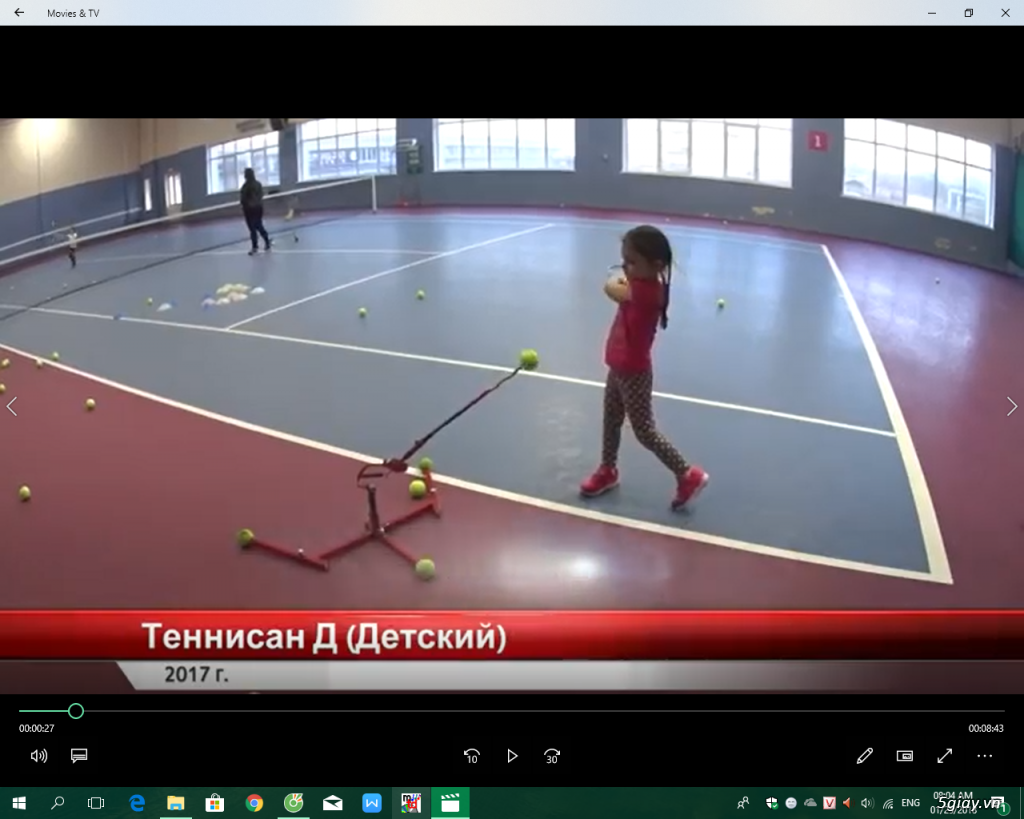This screenshot has width=1024, height=819.
Task: Open the volume control
Action: (39, 756)
